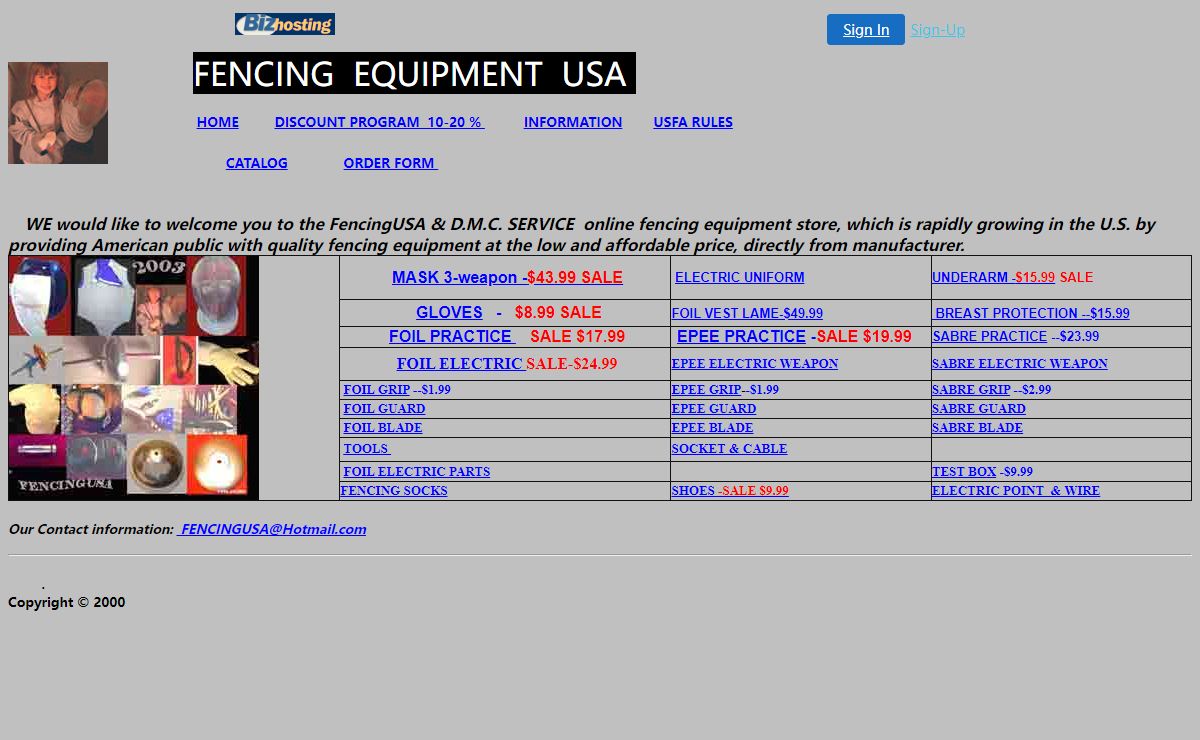Open BREAST PROTECTION $15.99 link

(x=1031, y=313)
